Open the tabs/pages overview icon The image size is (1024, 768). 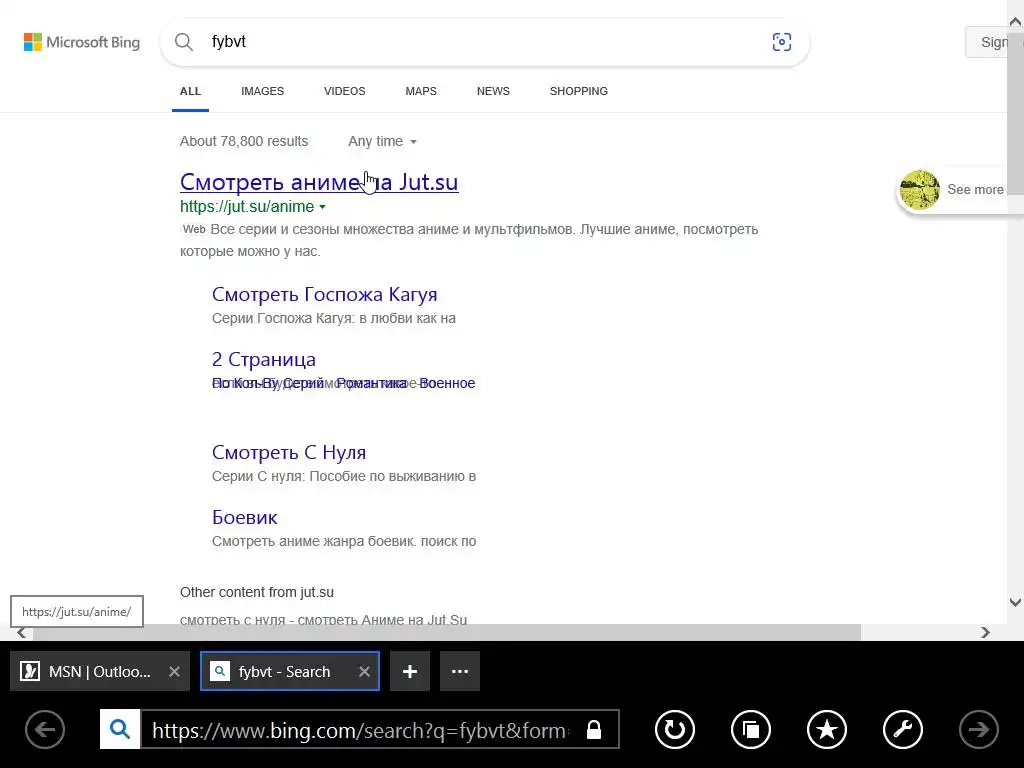[x=751, y=729]
